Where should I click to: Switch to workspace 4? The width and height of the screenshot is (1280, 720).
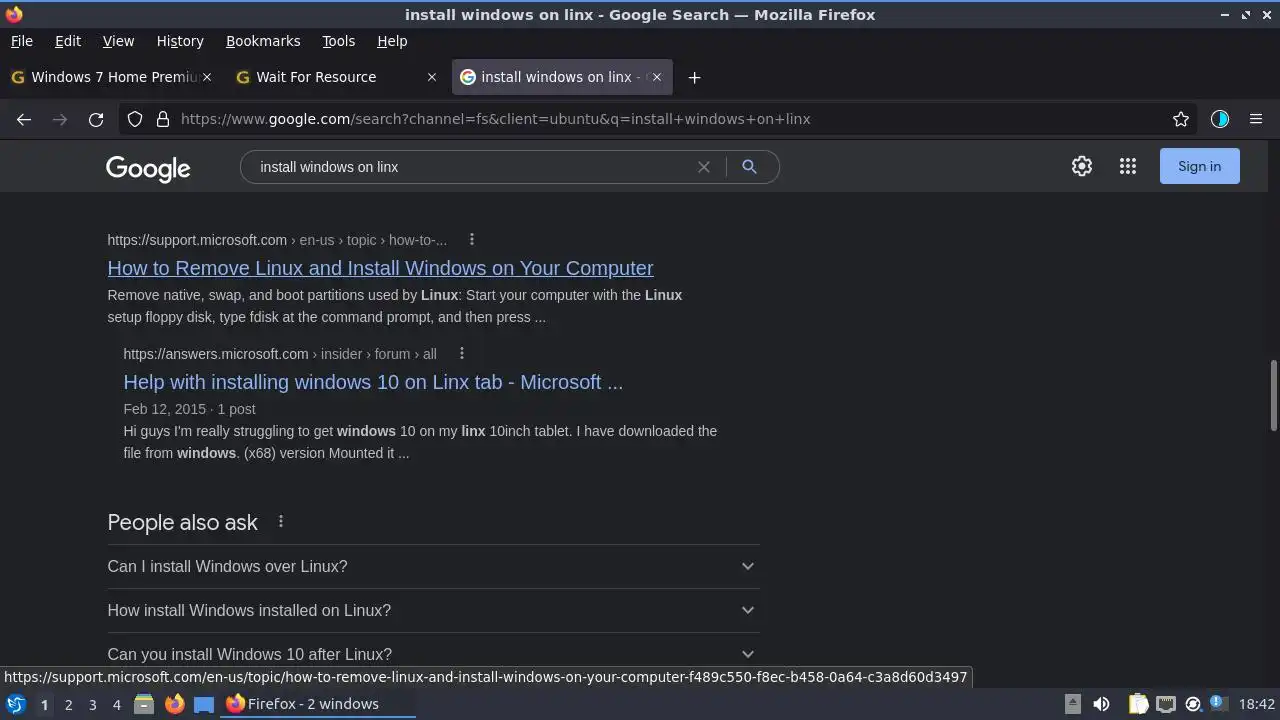tap(116, 704)
